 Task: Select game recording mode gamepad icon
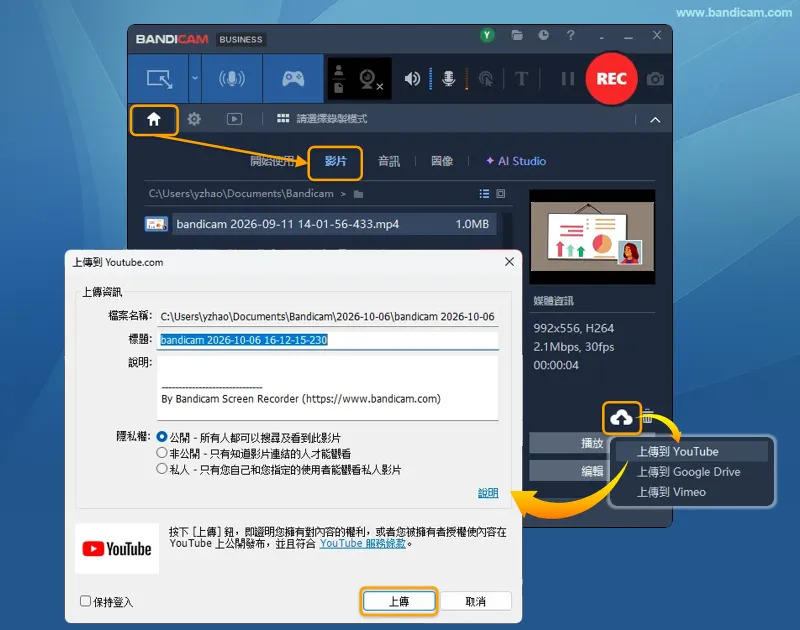click(x=293, y=79)
